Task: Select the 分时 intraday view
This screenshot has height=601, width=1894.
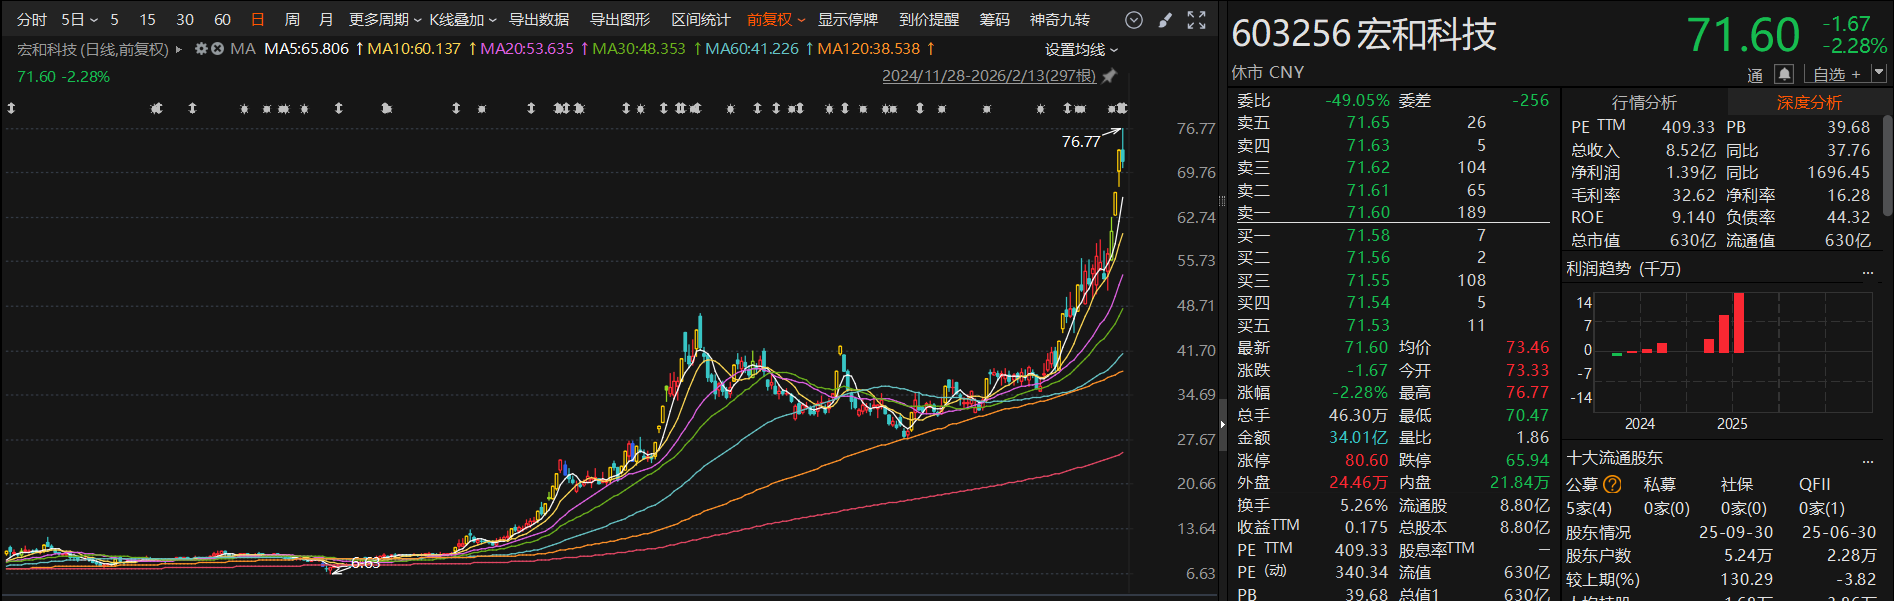Action: tap(31, 20)
